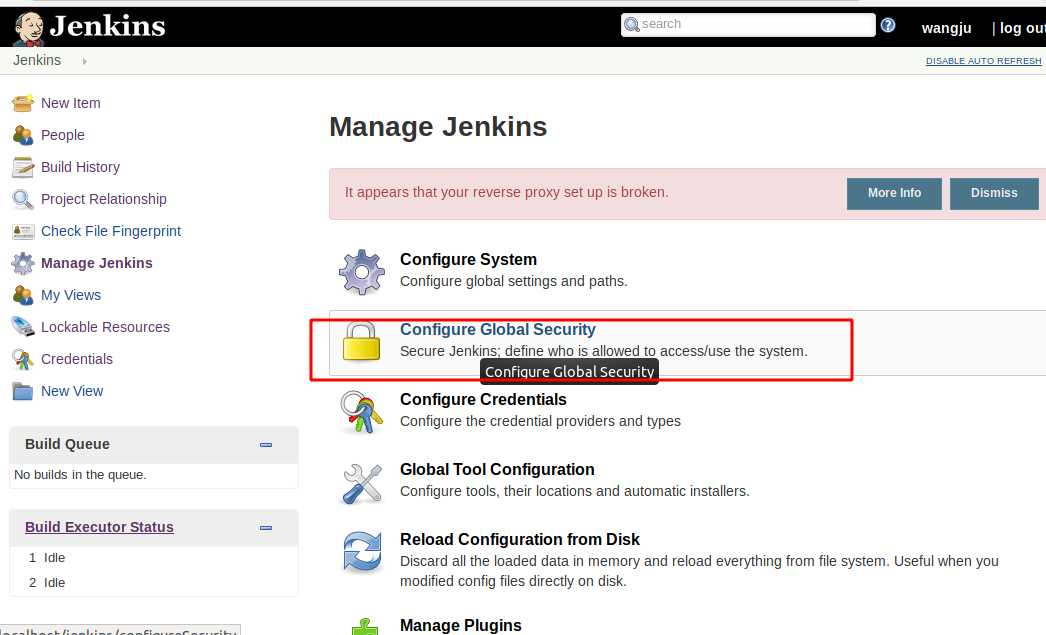
Task: Open Lockable Resources link
Action: click(x=105, y=327)
